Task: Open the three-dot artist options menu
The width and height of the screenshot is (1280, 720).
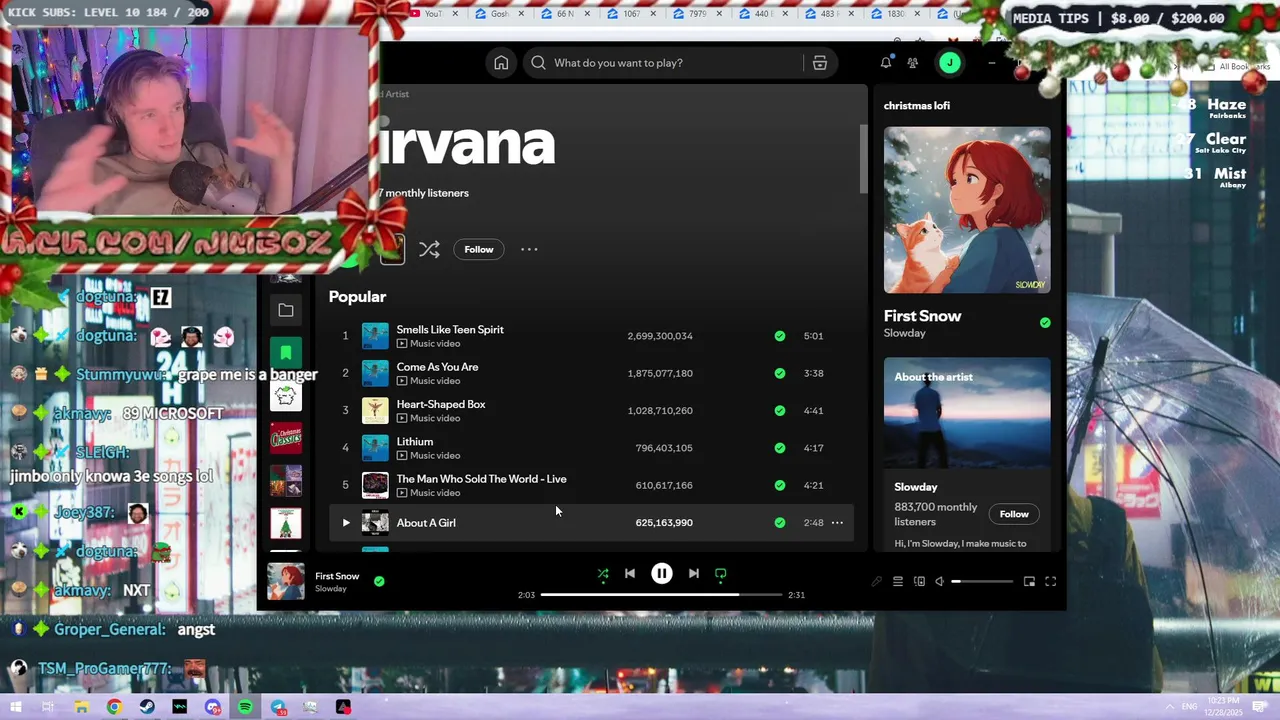Action: tap(529, 249)
